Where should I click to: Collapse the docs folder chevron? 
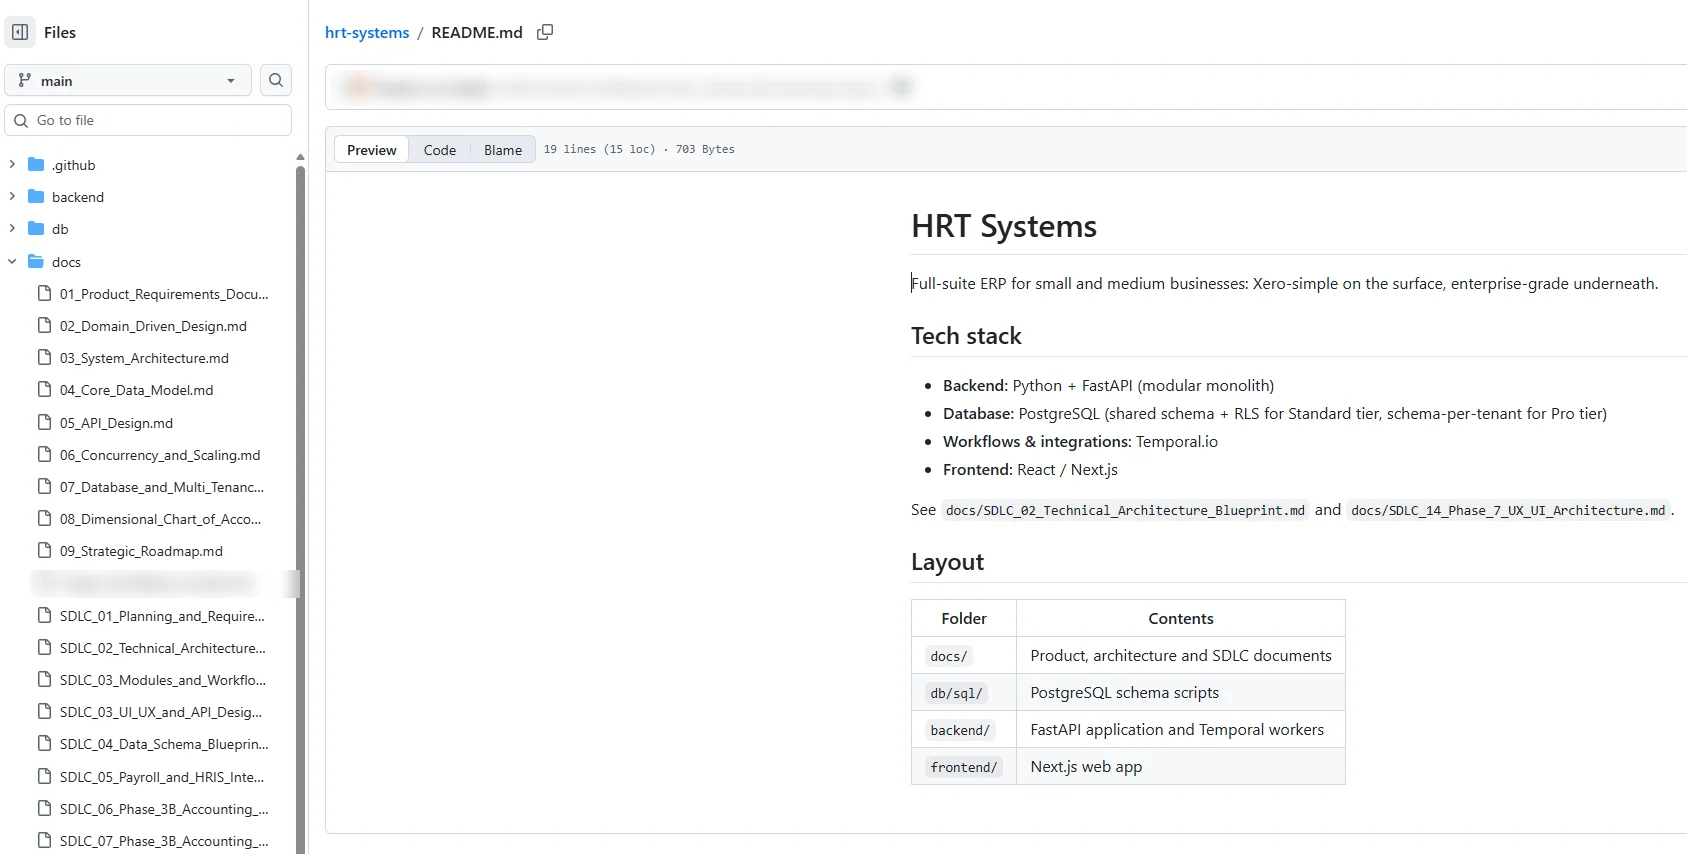coord(12,262)
